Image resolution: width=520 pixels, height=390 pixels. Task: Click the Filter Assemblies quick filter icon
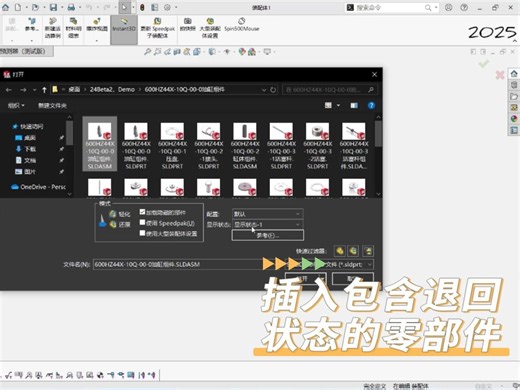[353, 251]
